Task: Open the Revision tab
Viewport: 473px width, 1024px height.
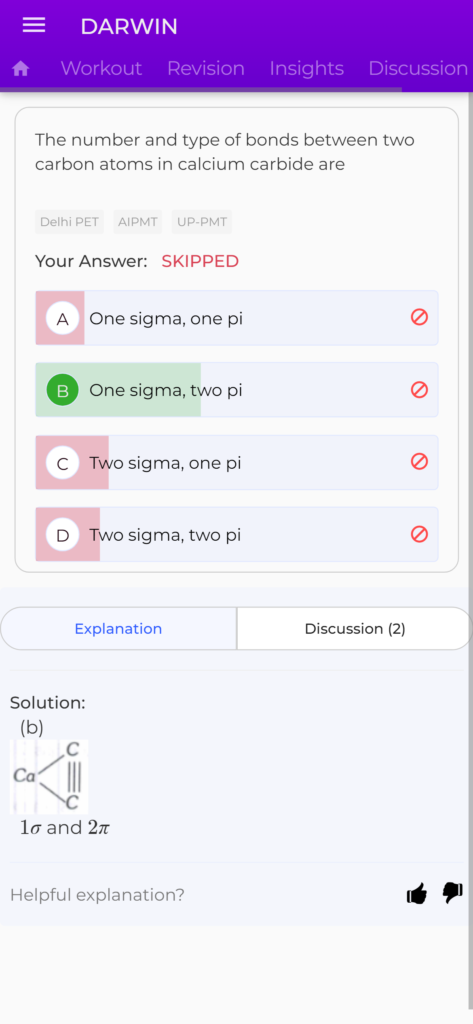Action: pos(206,69)
